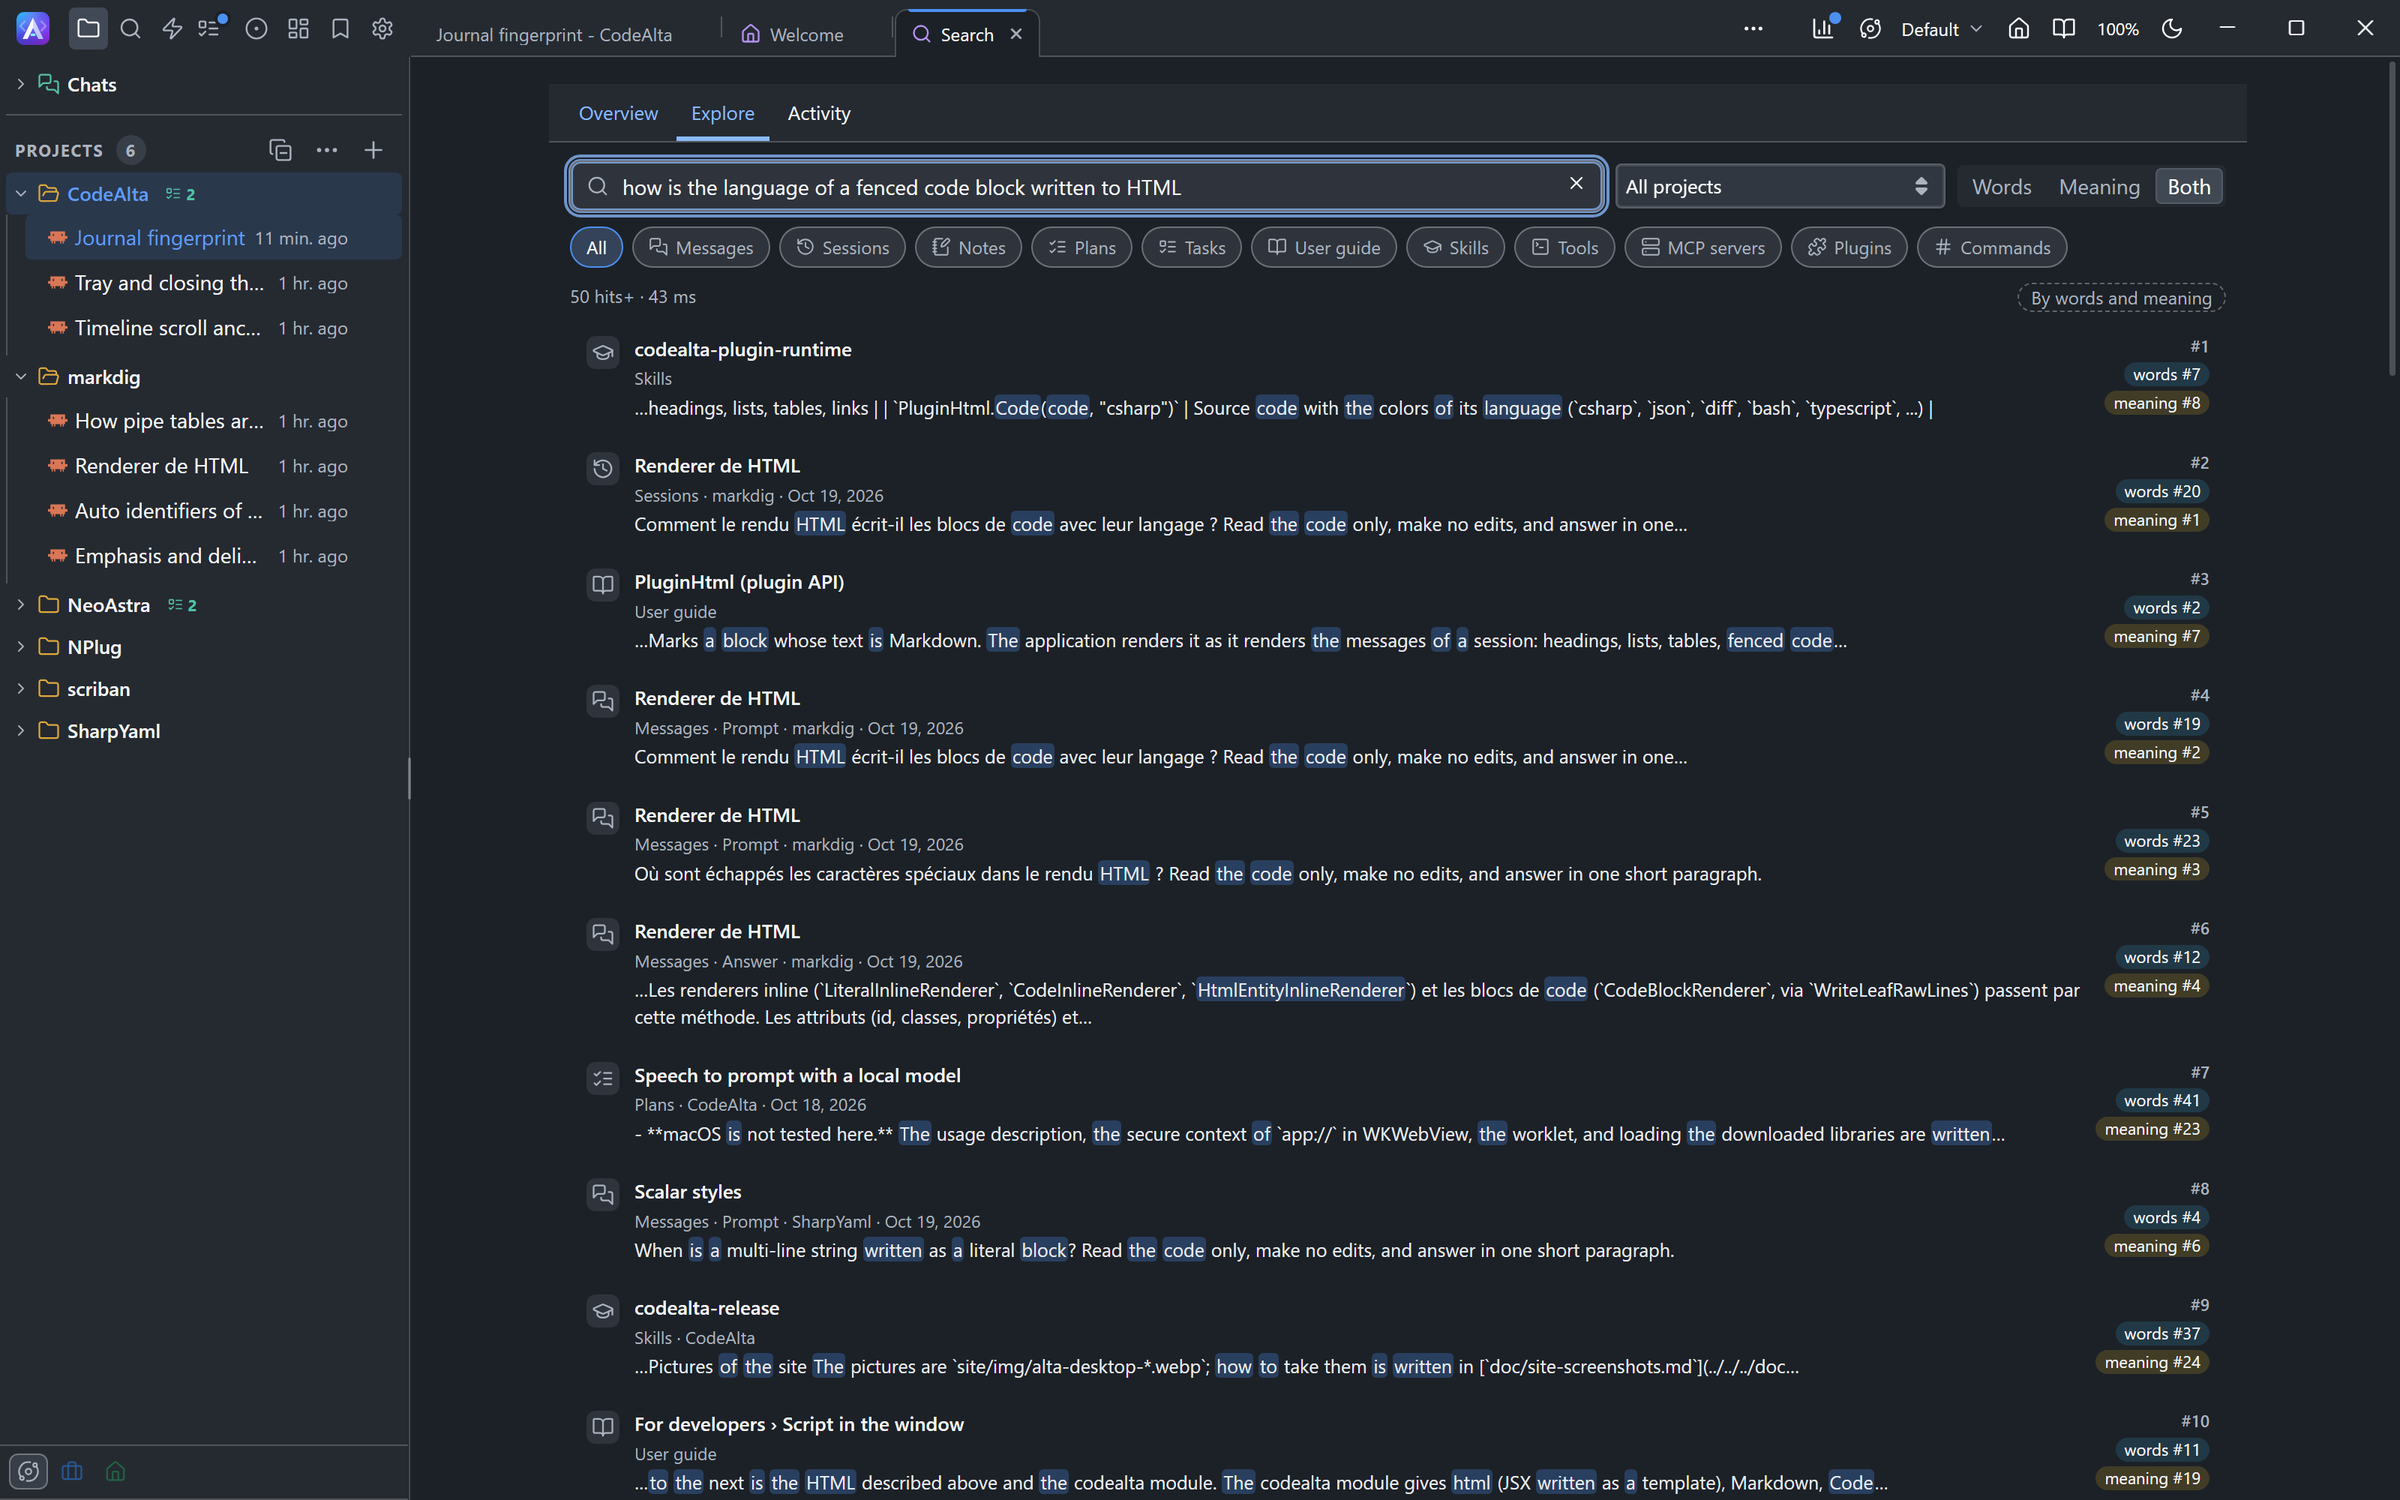Click the search query input field
The height and width of the screenshot is (1500, 2400).
click(x=1085, y=187)
